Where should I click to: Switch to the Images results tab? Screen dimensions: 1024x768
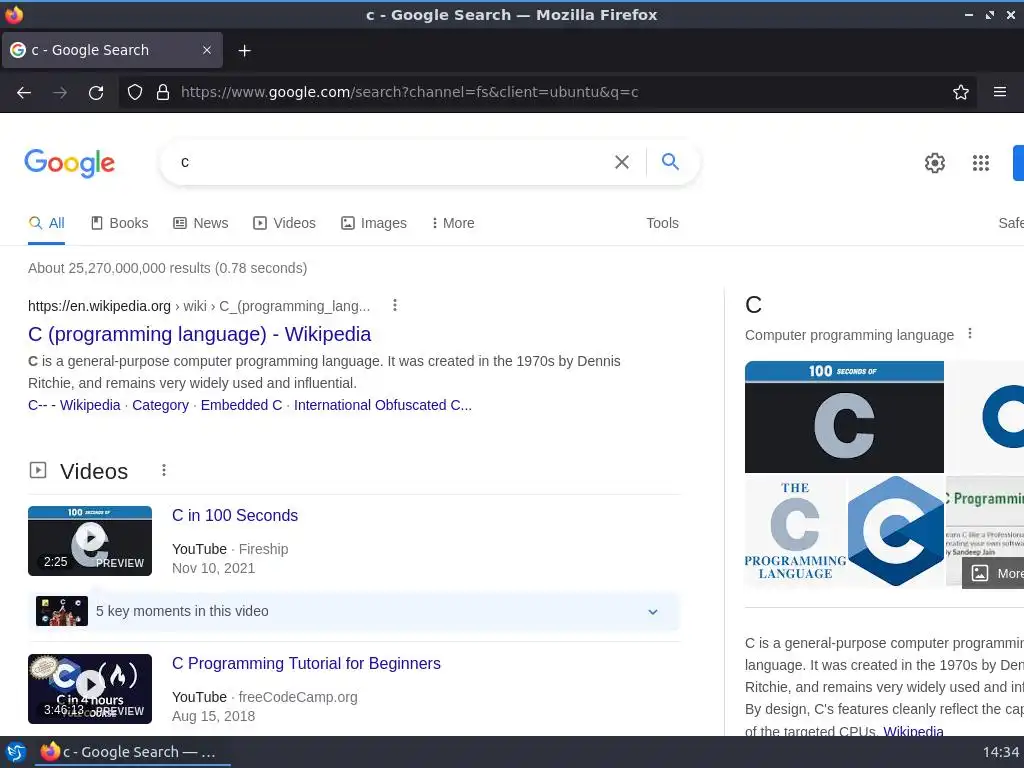click(374, 223)
